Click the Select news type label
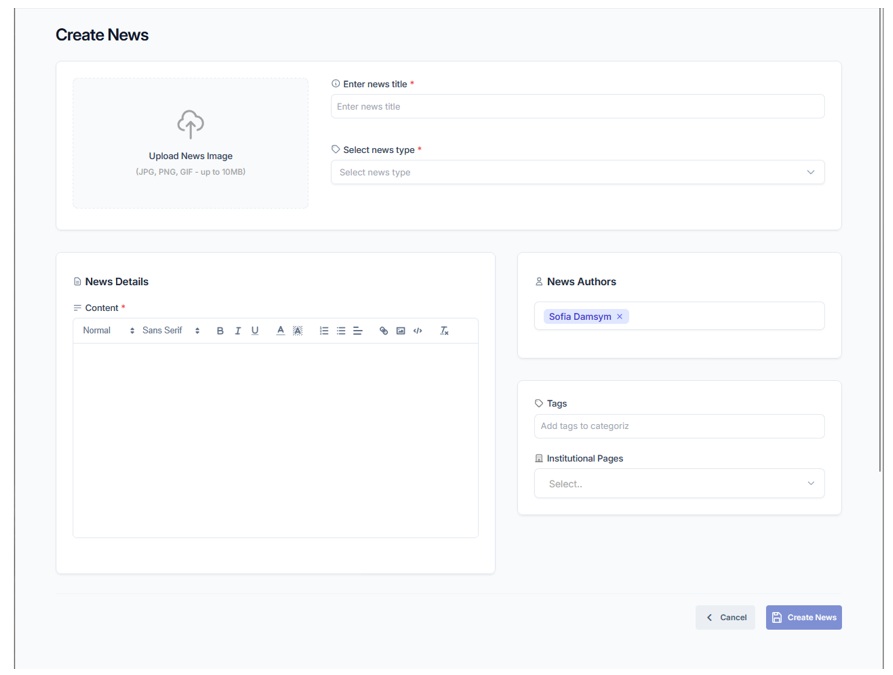The height and width of the screenshot is (675, 893). [x=379, y=150]
